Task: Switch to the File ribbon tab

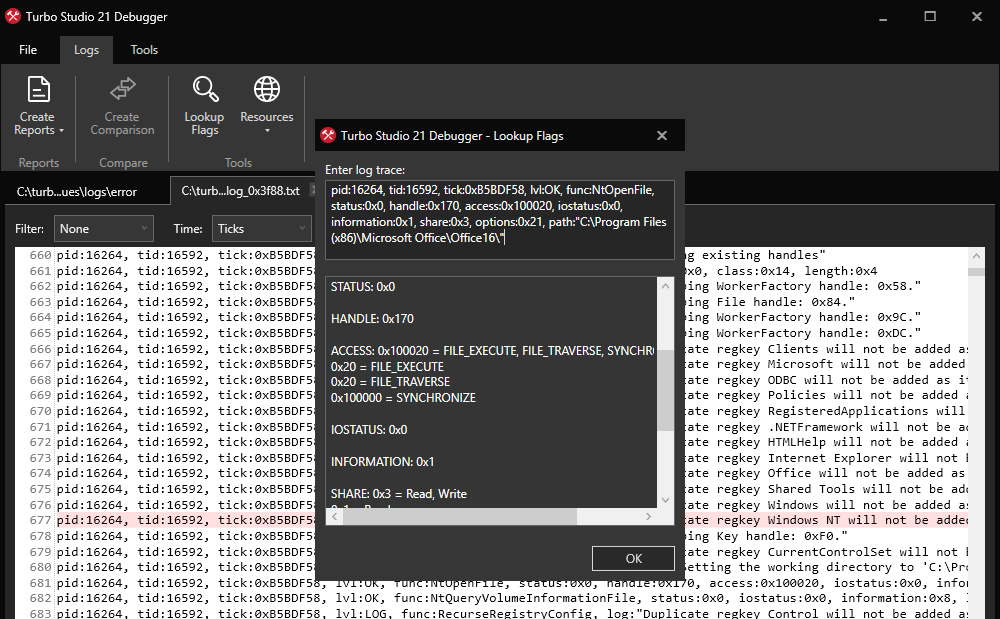Action: [x=28, y=49]
